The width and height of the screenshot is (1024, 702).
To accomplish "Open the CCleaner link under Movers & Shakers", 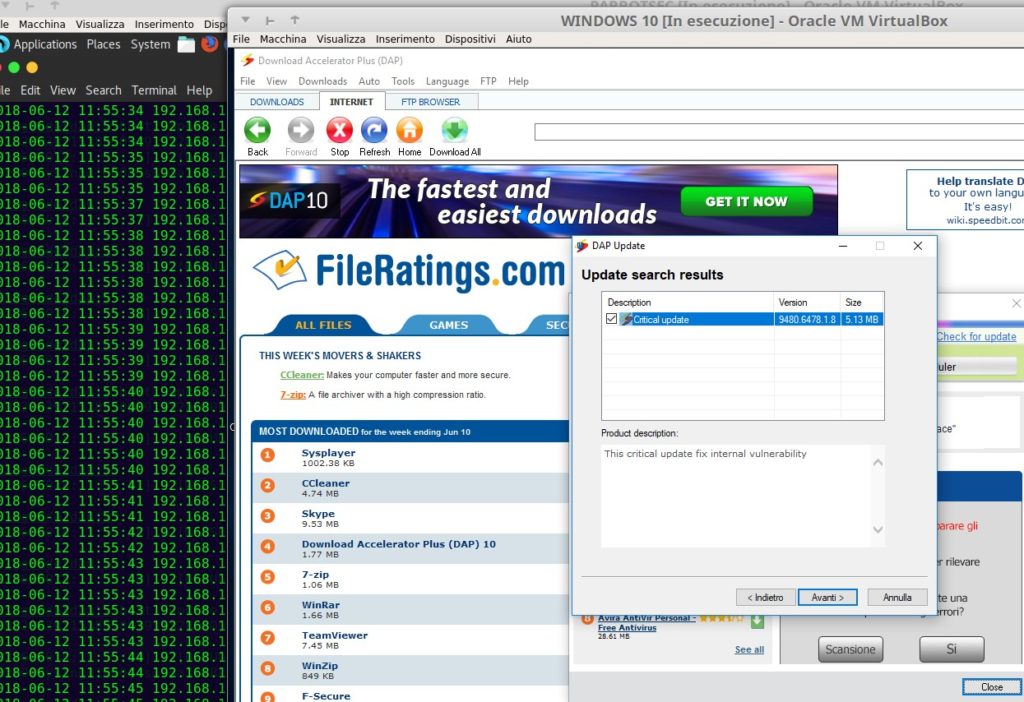I will (302, 375).
